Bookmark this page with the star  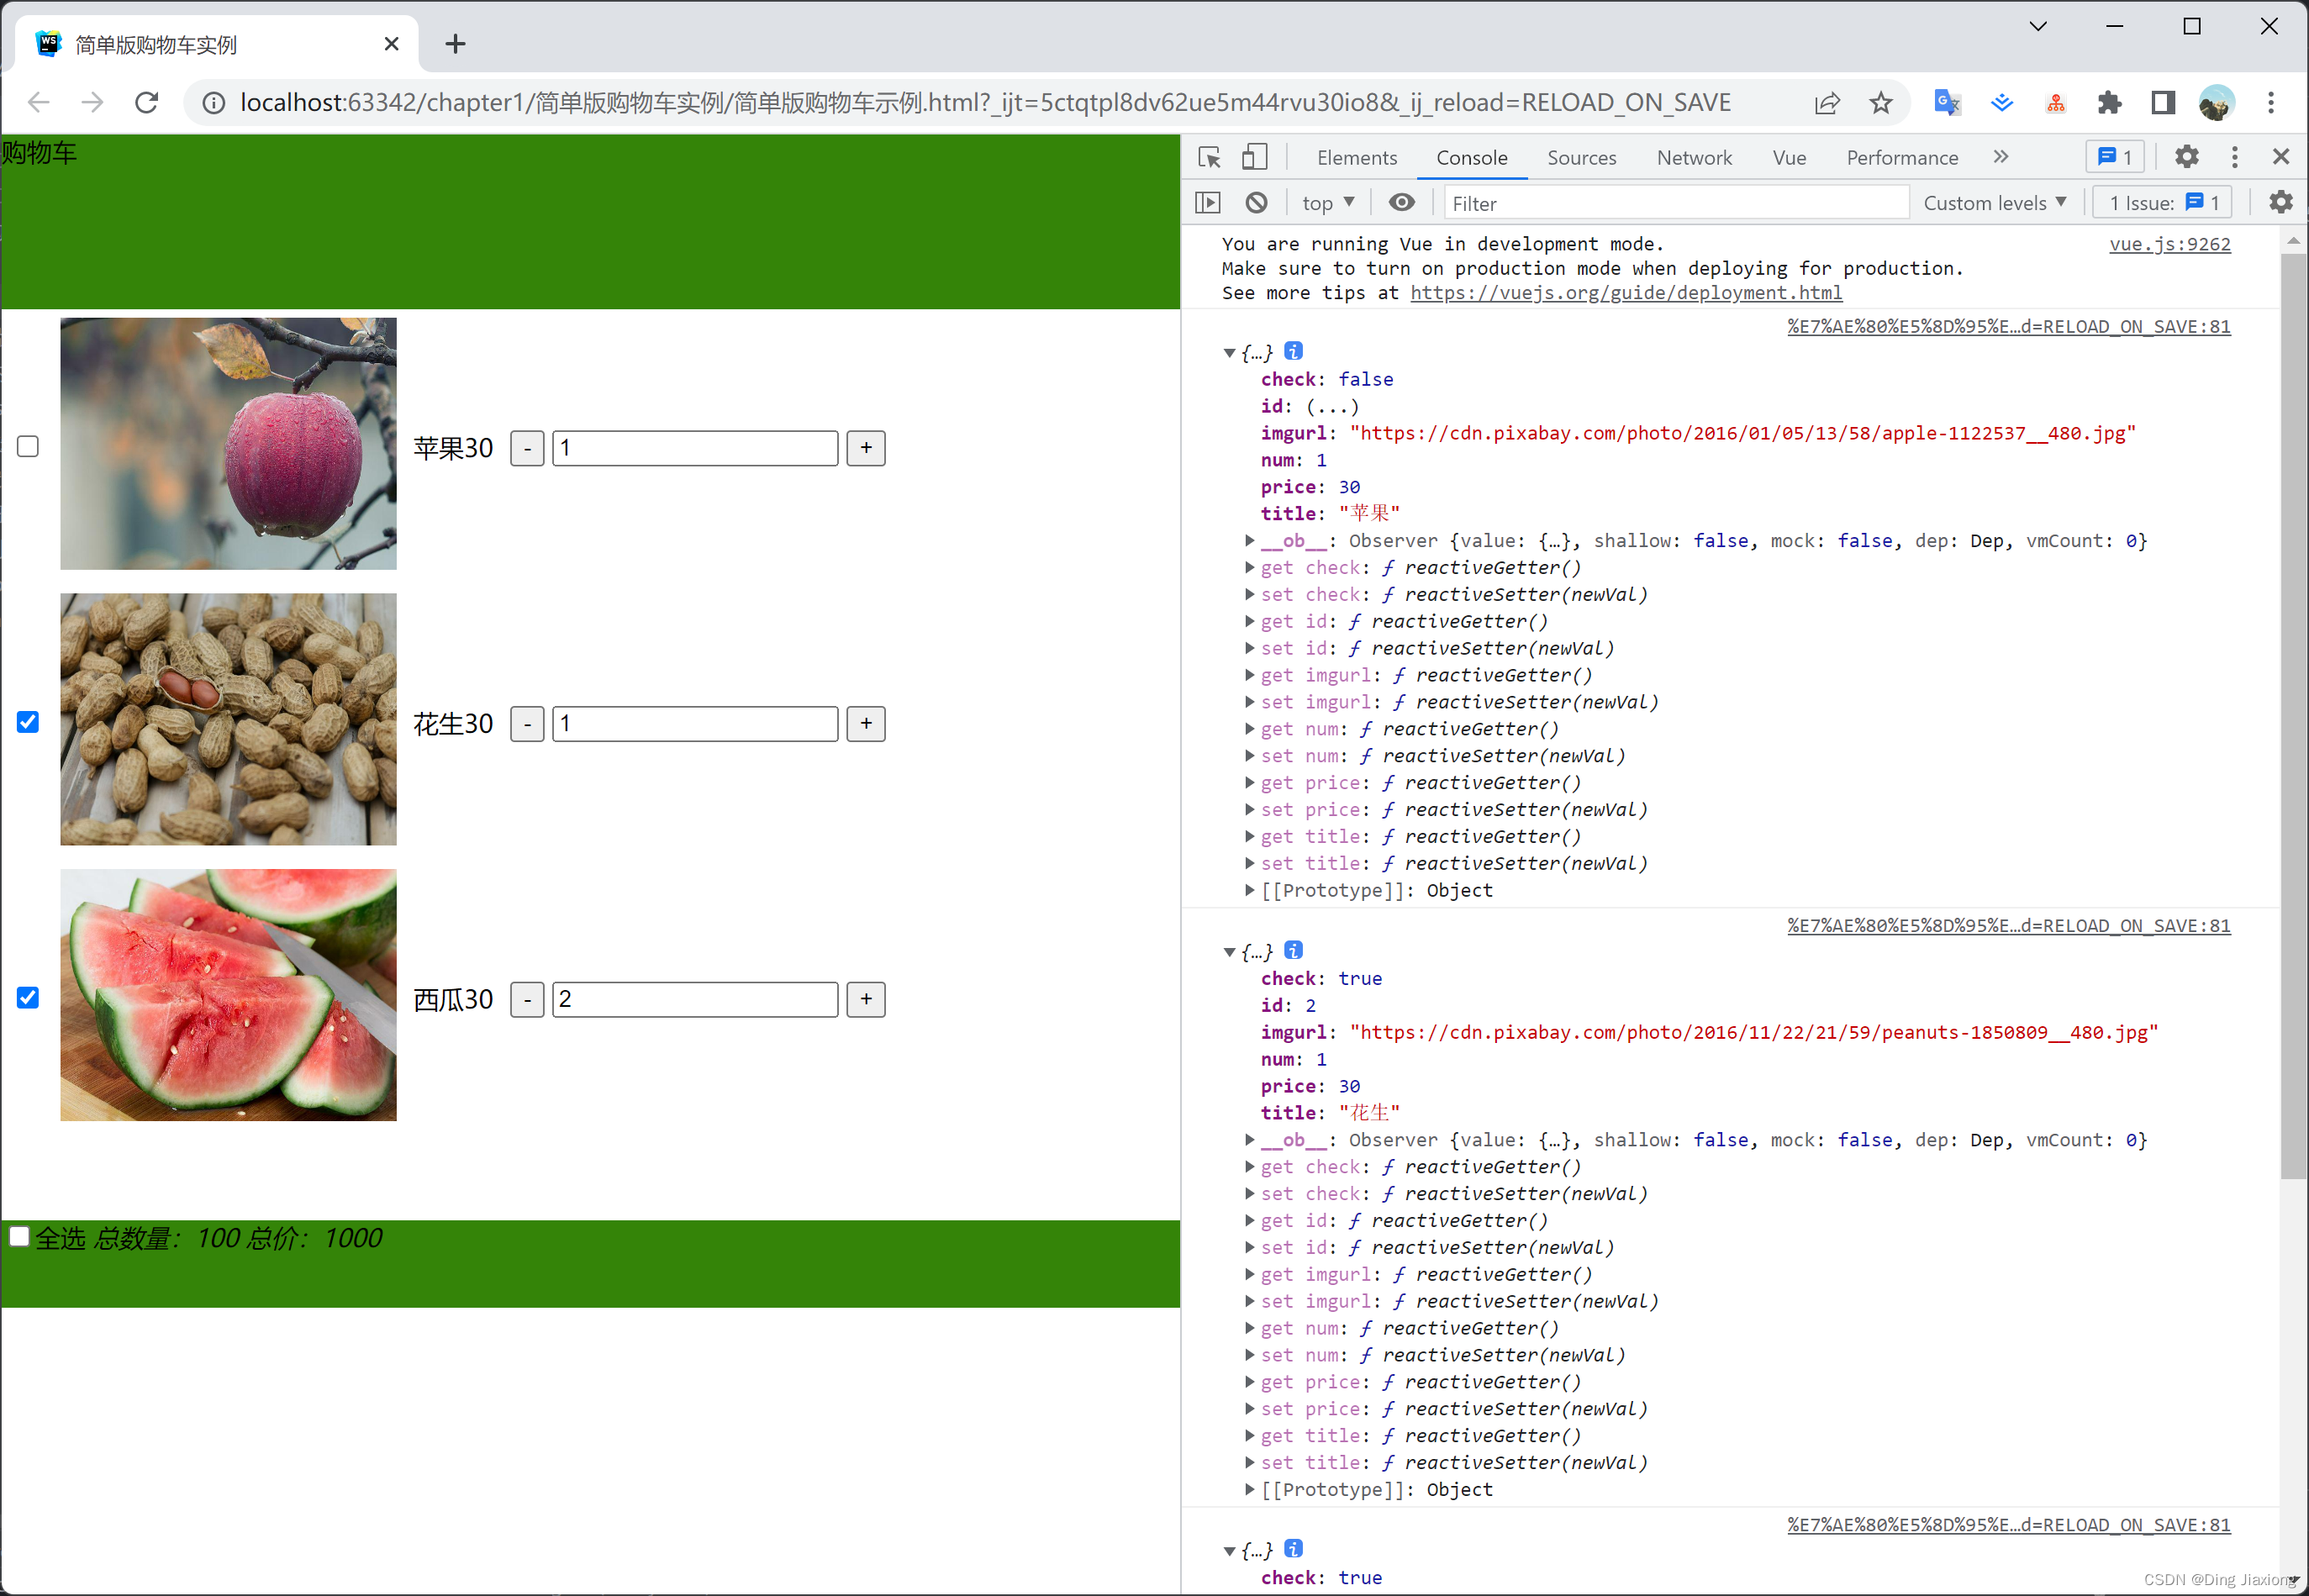click(x=1880, y=102)
